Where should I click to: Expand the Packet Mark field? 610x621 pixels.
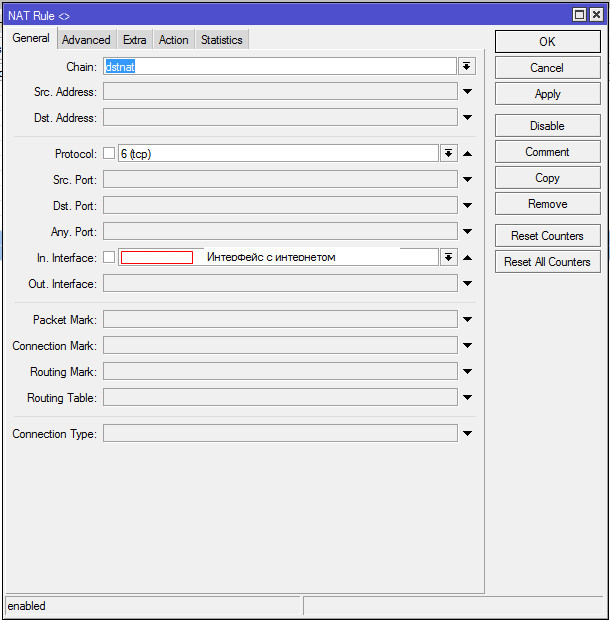coord(467,319)
